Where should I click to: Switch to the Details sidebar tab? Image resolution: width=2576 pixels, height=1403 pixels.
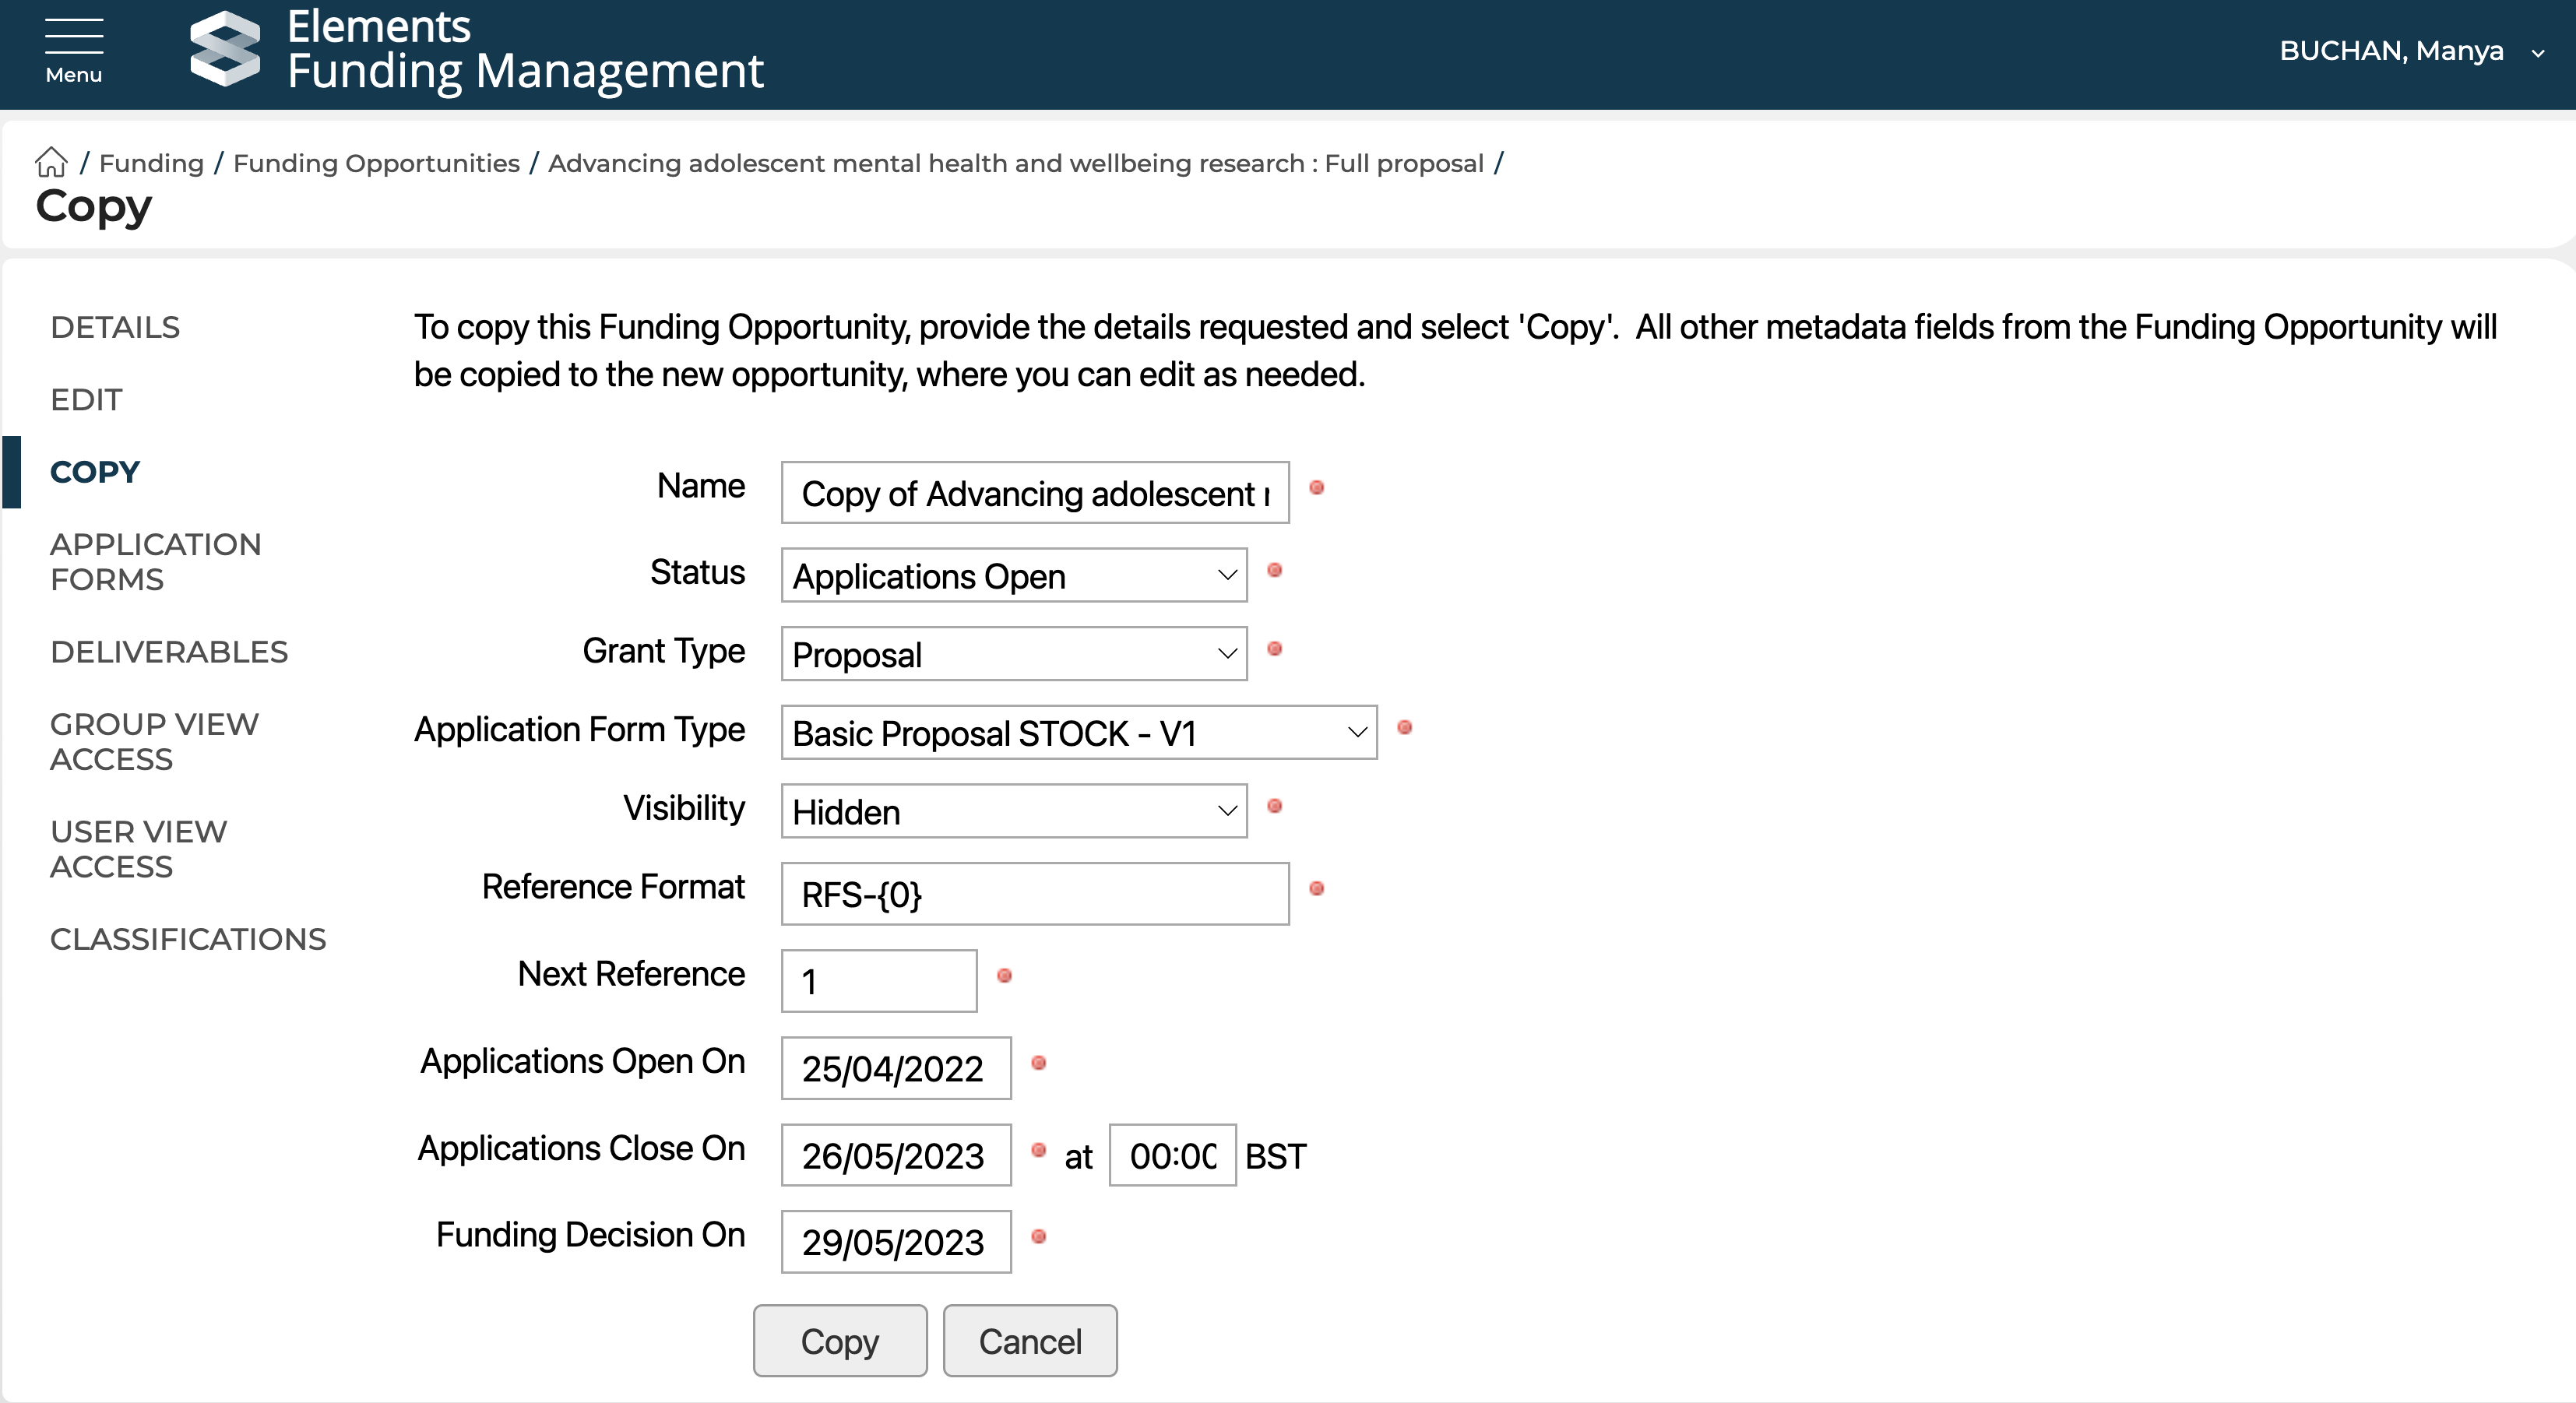[115, 327]
